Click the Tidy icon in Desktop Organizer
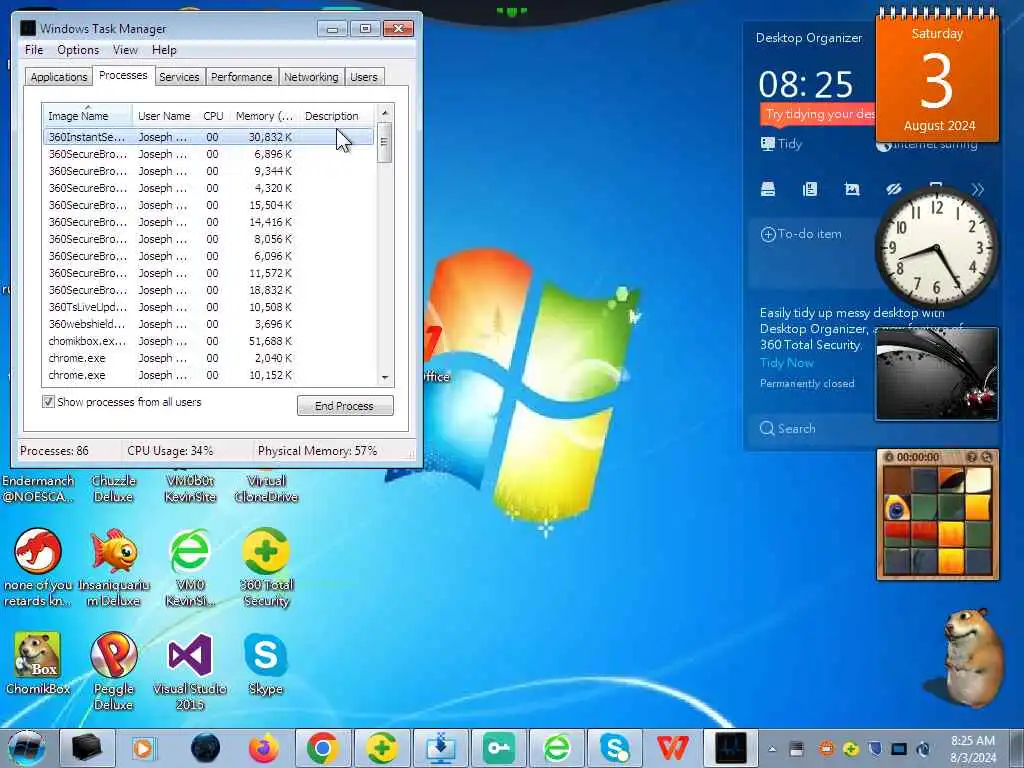The width and height of the screenshot is (1024, 768). (768, 144)
